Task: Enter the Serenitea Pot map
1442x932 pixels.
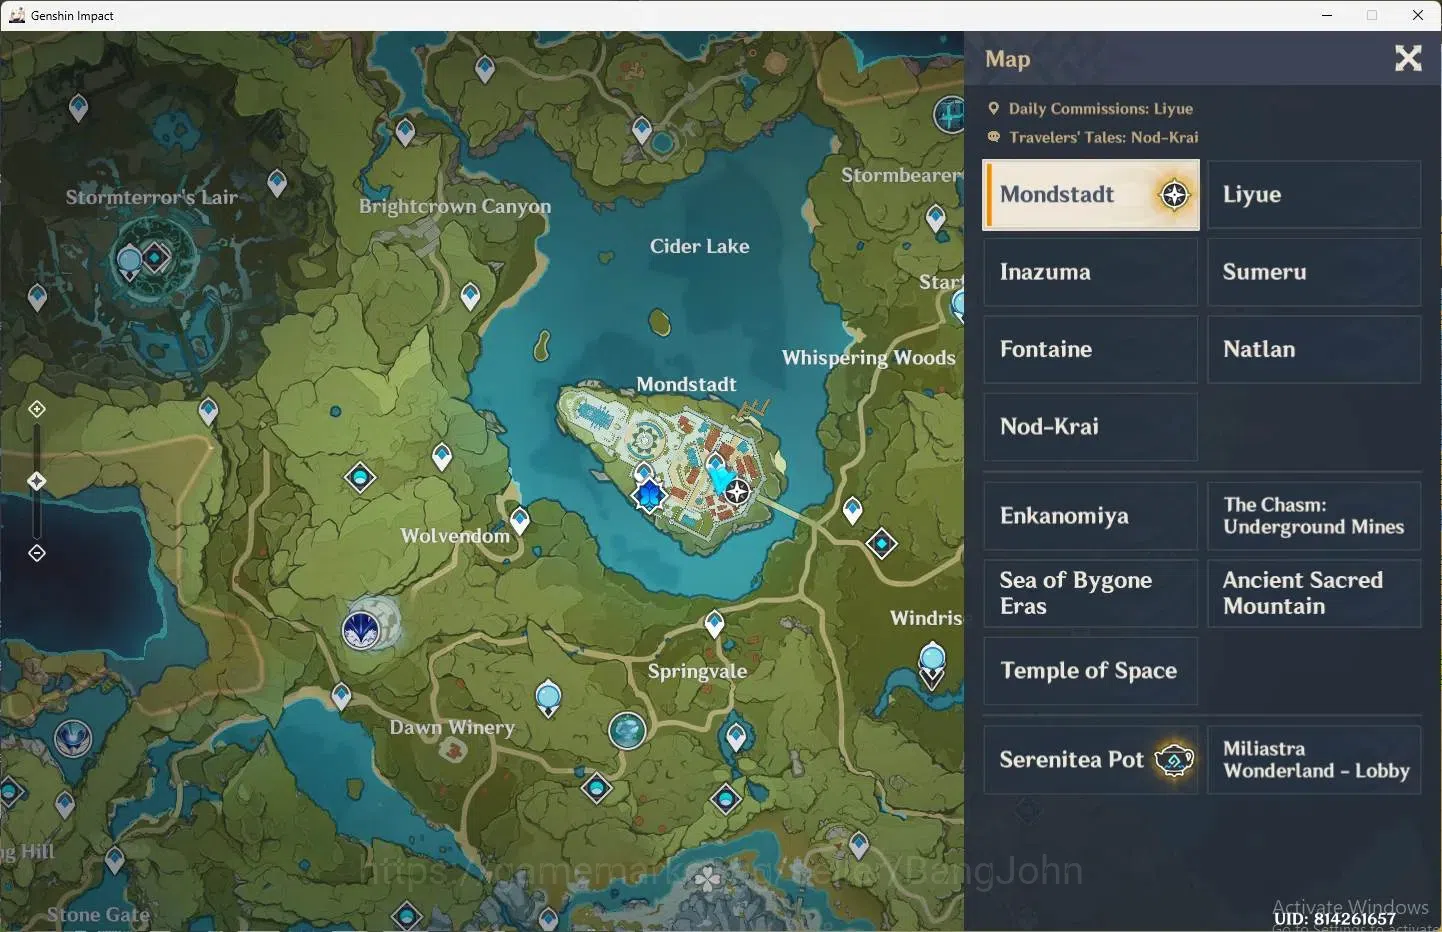Action: [1090, 760]
